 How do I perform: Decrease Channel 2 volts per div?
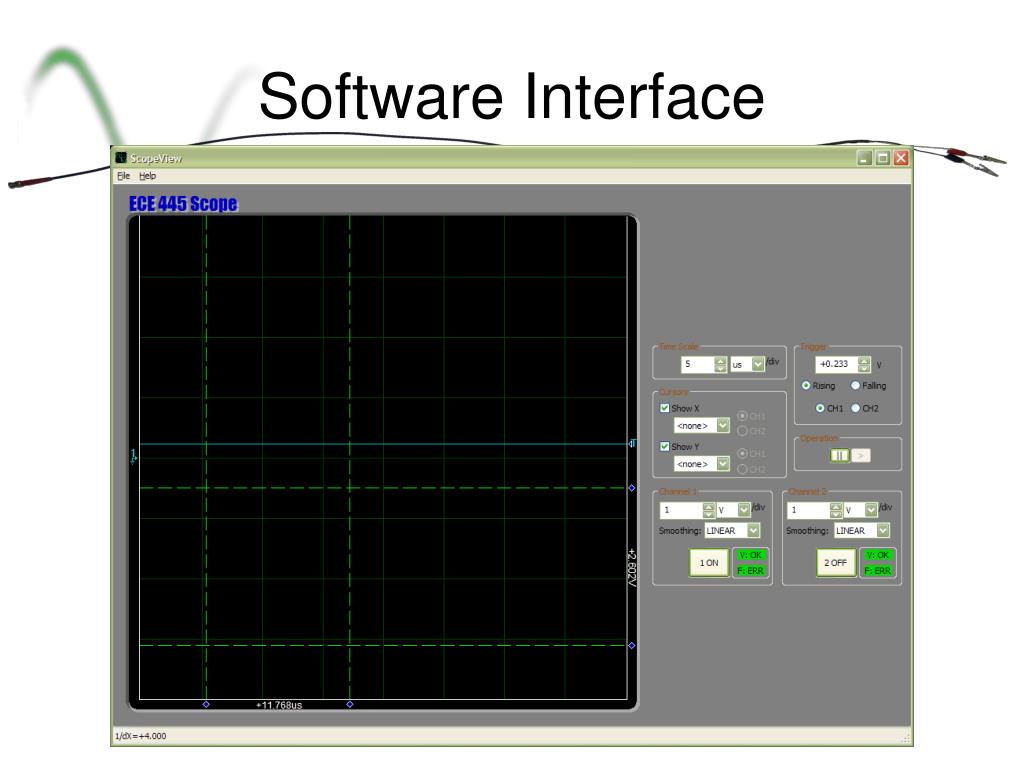[836, 514]
